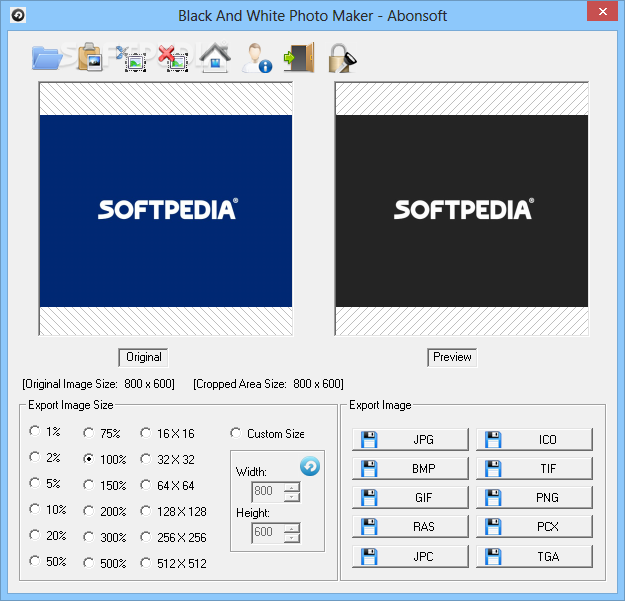Select the 500% export size
The height and width of the screenshot is (601, 625).
pos(105,564)
